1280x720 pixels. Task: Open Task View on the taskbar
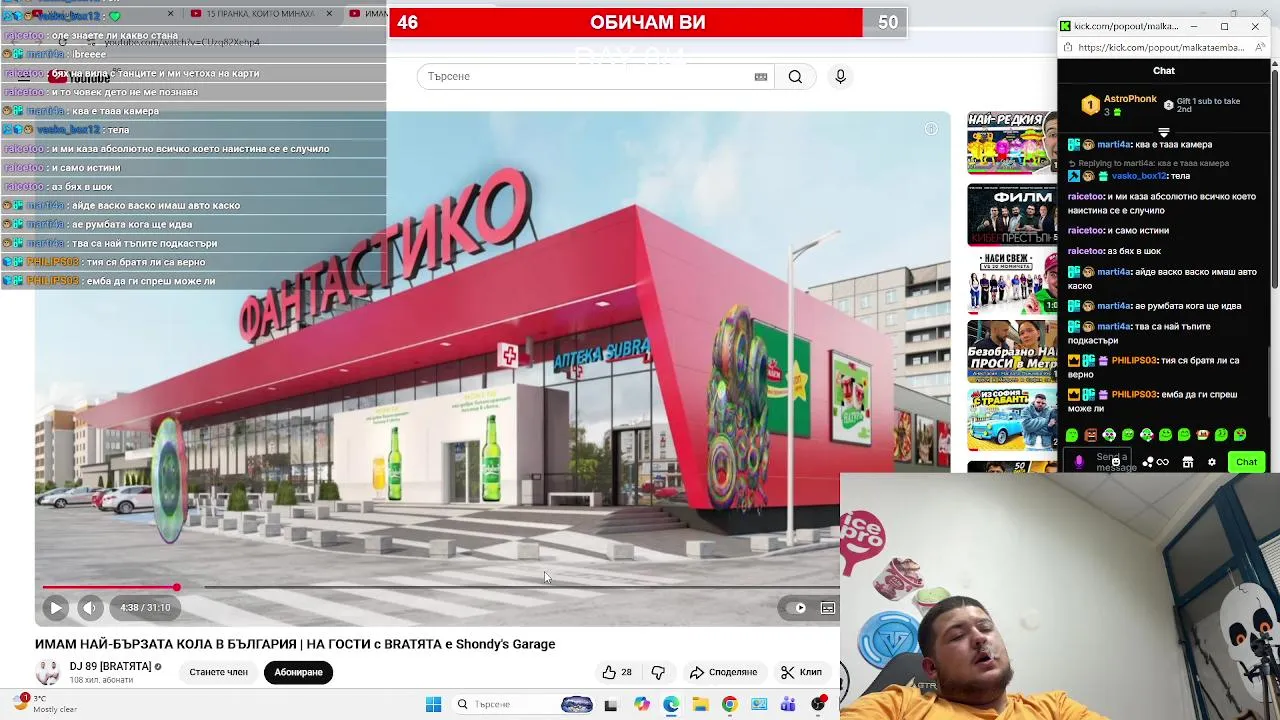611,704
